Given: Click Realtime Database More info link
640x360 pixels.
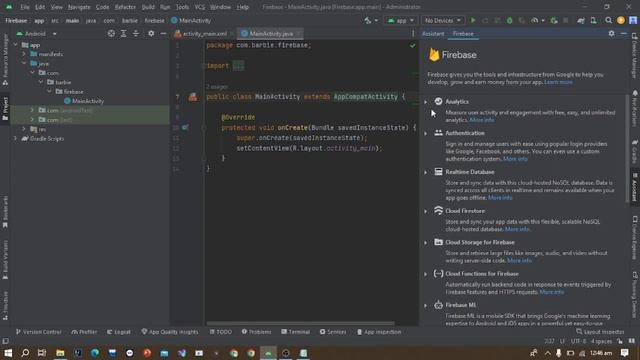Looking at the screenshot, I should [500, 198].
